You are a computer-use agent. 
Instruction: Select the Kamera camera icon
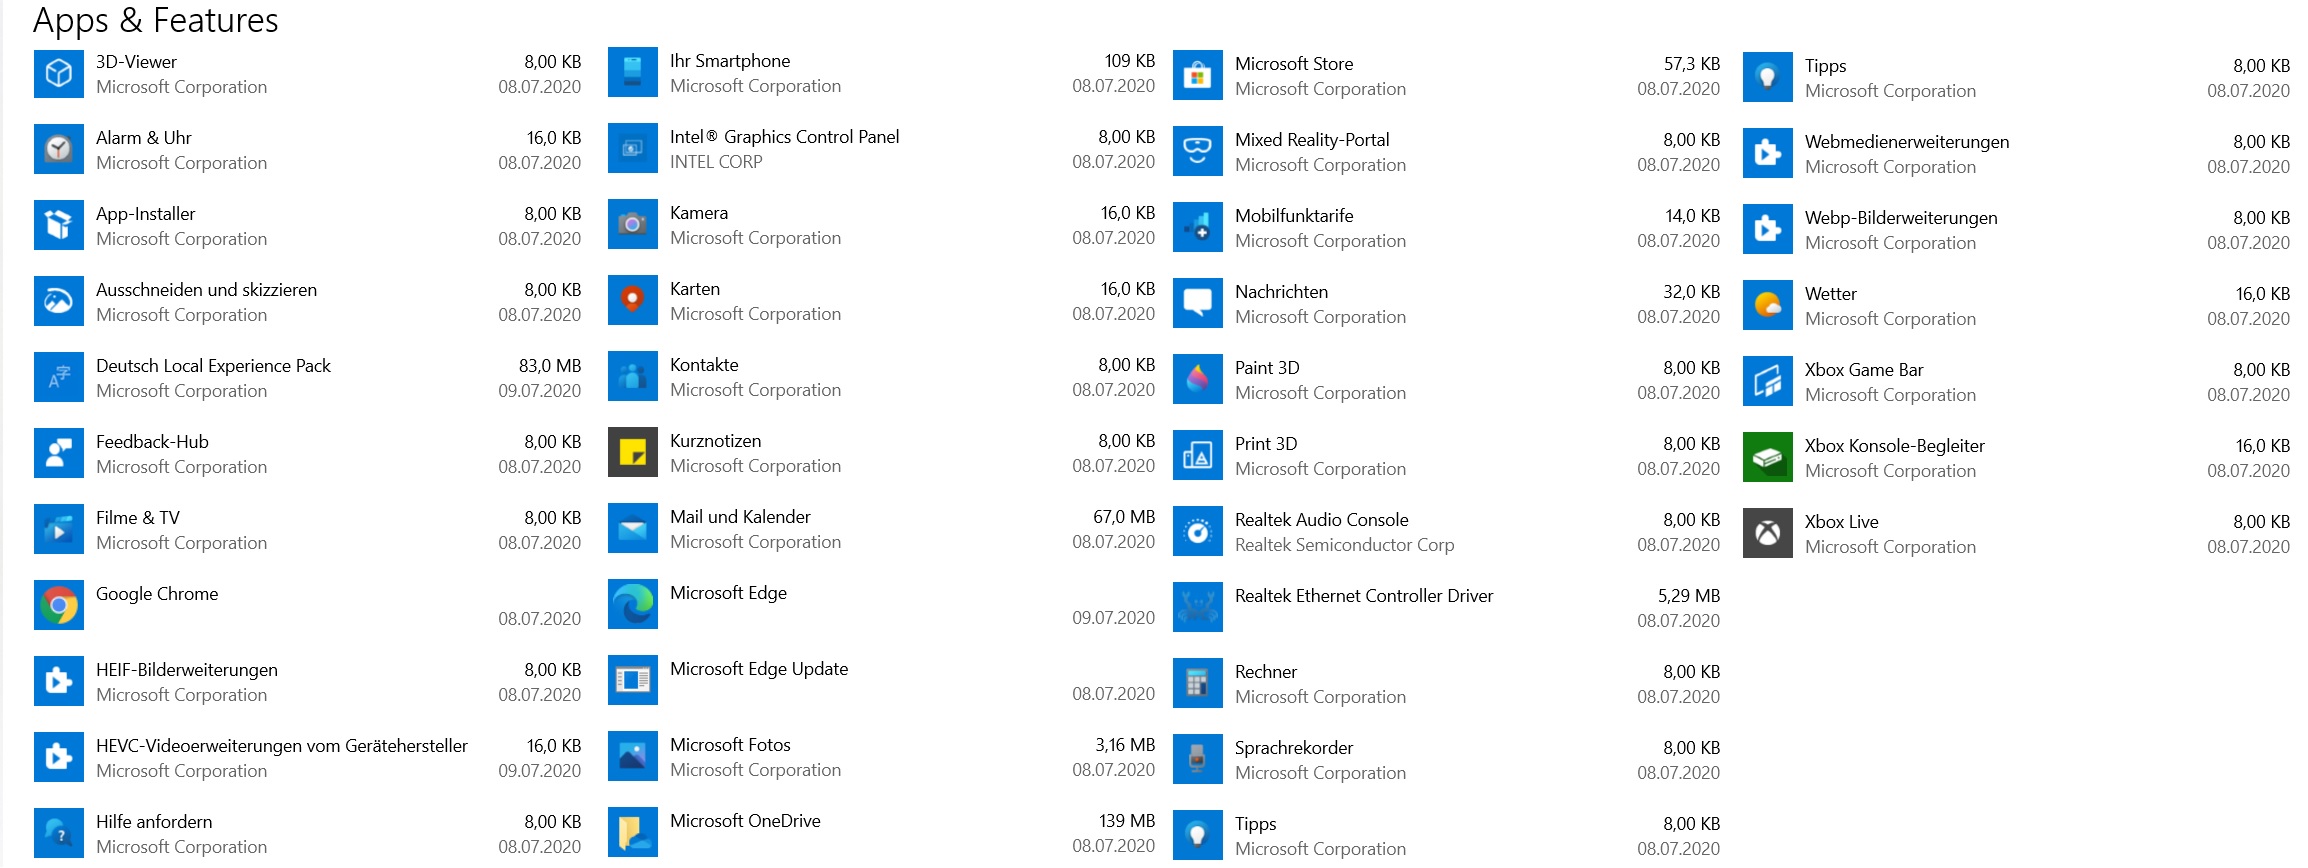[633, 224]
